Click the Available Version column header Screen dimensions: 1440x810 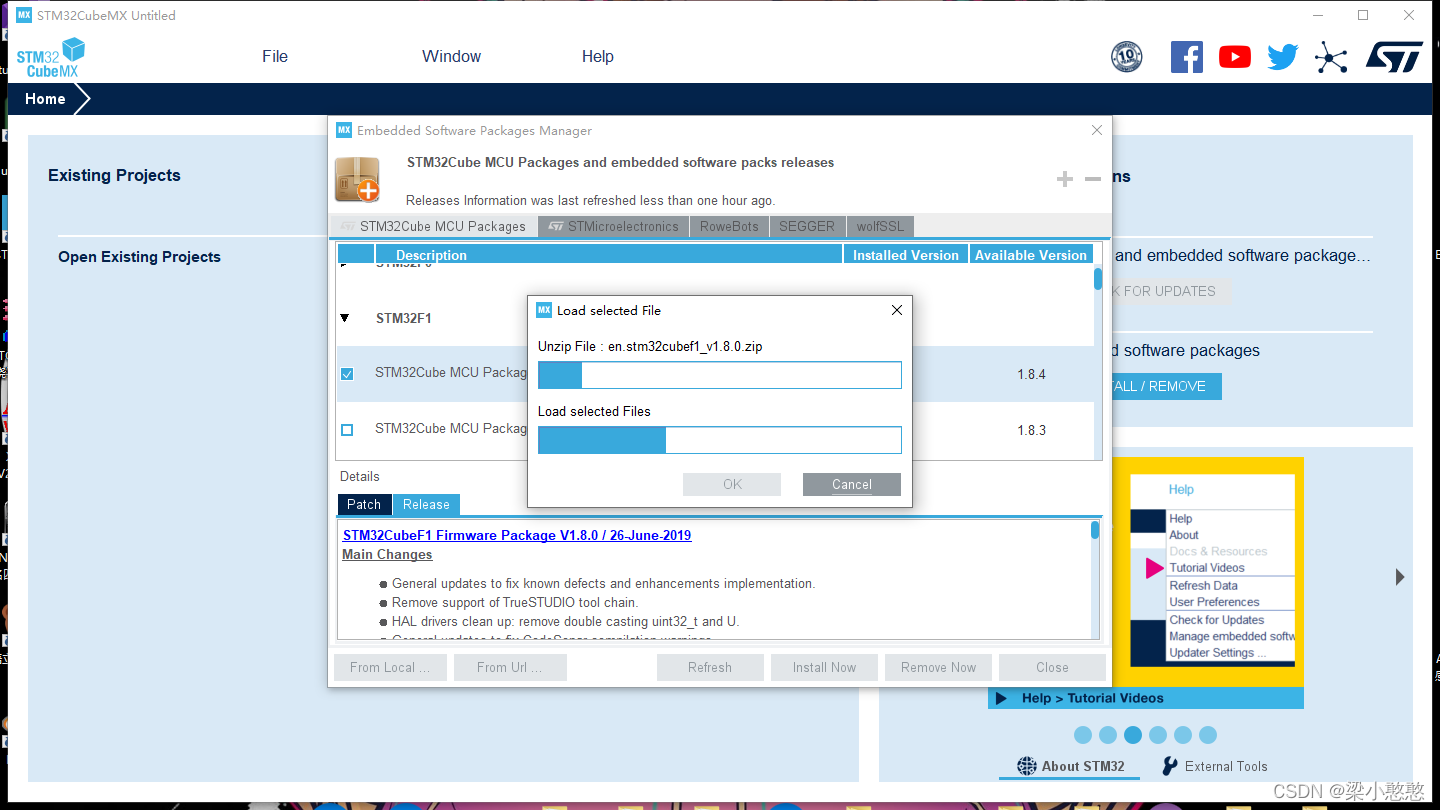(1030, 255)
